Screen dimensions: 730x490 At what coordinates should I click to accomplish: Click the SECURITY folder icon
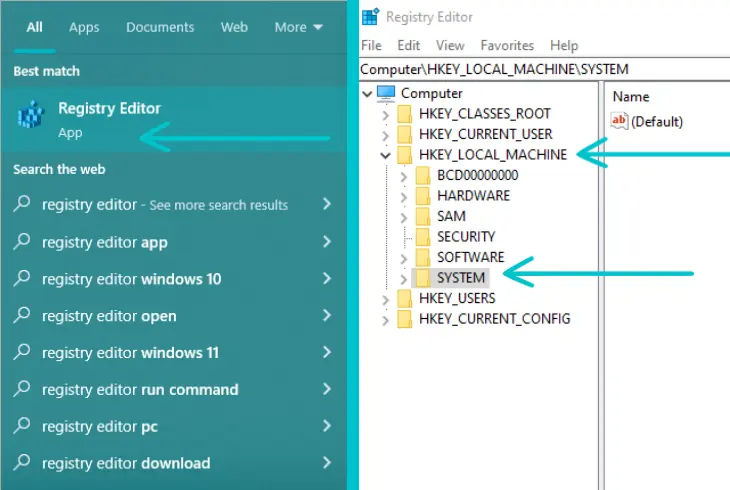click(x=423, y=237)
